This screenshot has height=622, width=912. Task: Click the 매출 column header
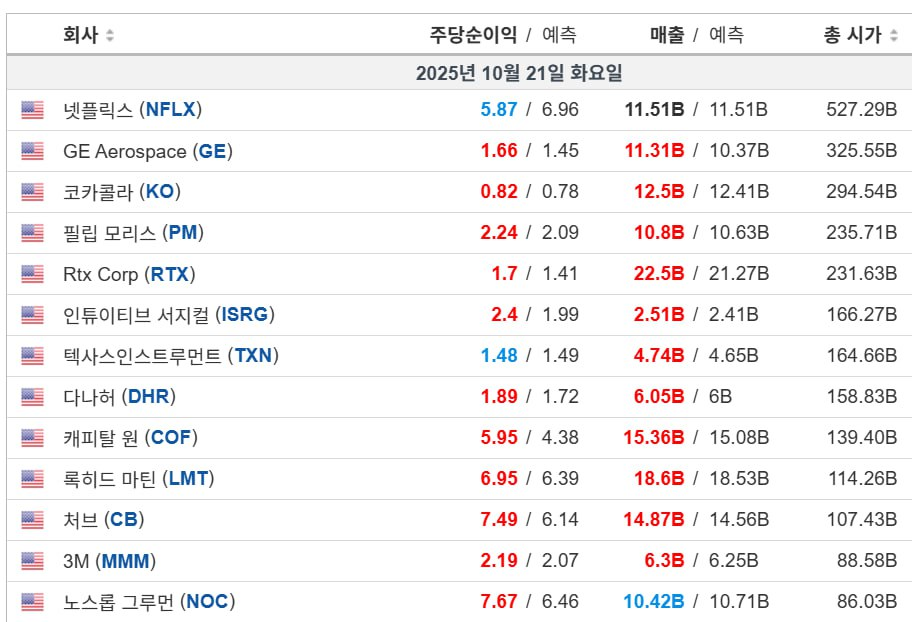[667, 35]
